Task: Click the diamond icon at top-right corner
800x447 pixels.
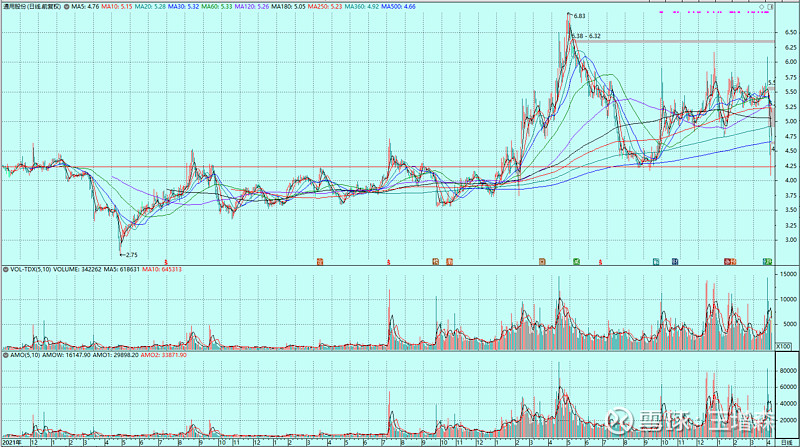Action: pyautogui.click(x=763, y=6)
